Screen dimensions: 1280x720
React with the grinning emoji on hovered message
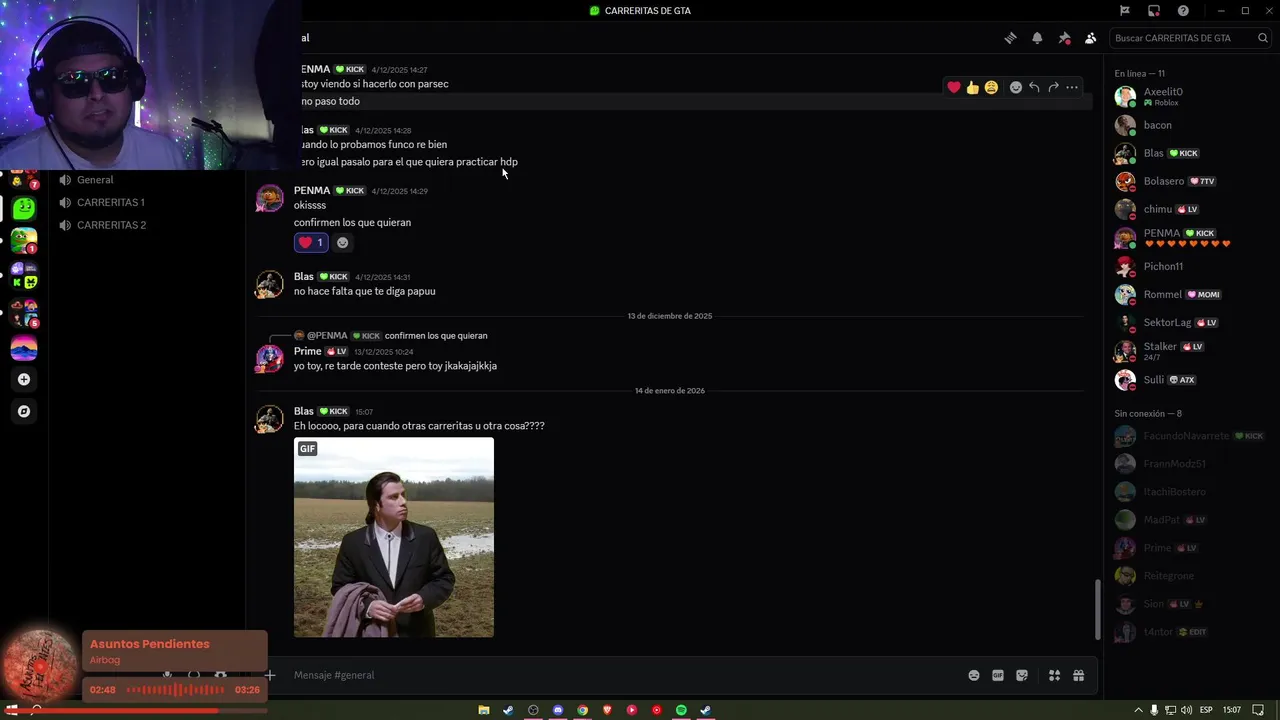click(x=991, y=87)
